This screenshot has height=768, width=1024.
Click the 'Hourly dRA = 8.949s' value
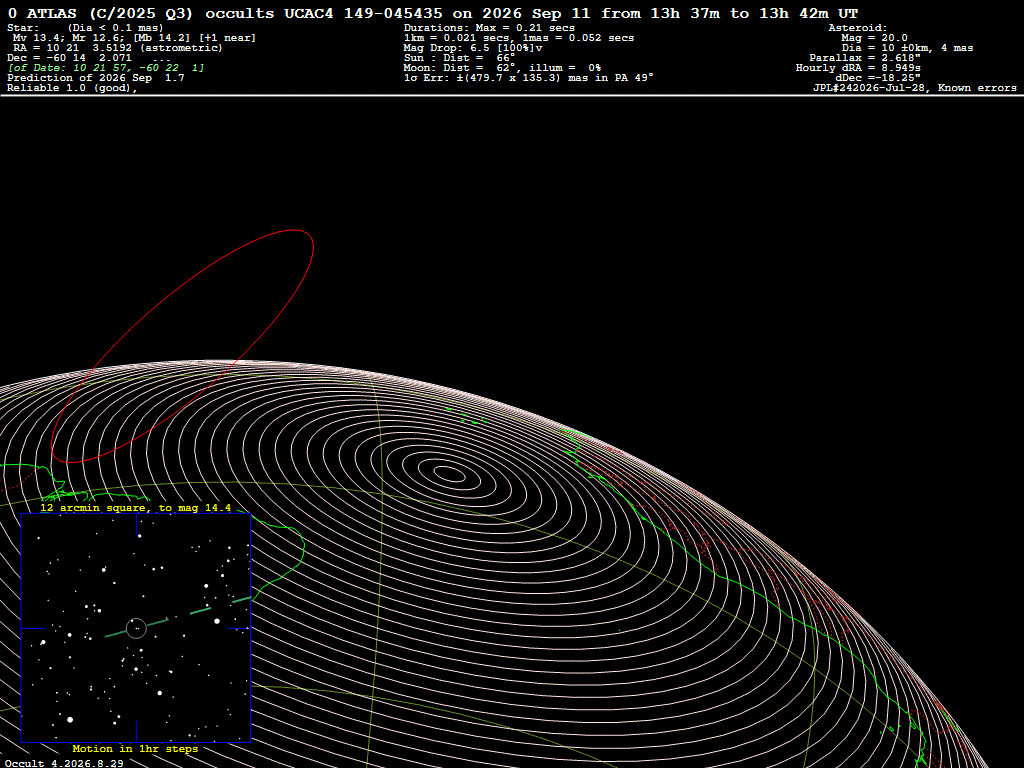(x=858, y=68)
